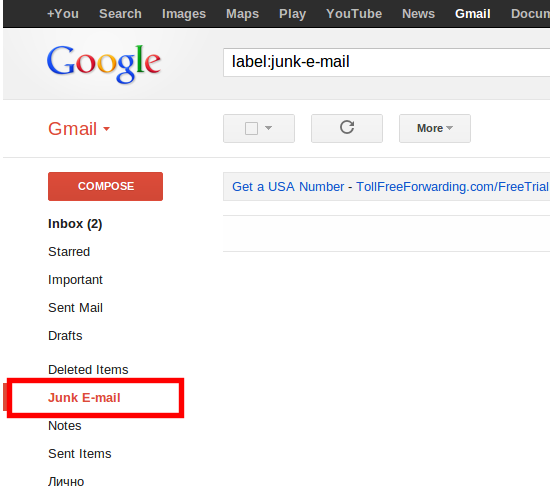This screenshot has height=491, width=550.
Task: Click the Google logo
Action: click(x=104, y=64)
